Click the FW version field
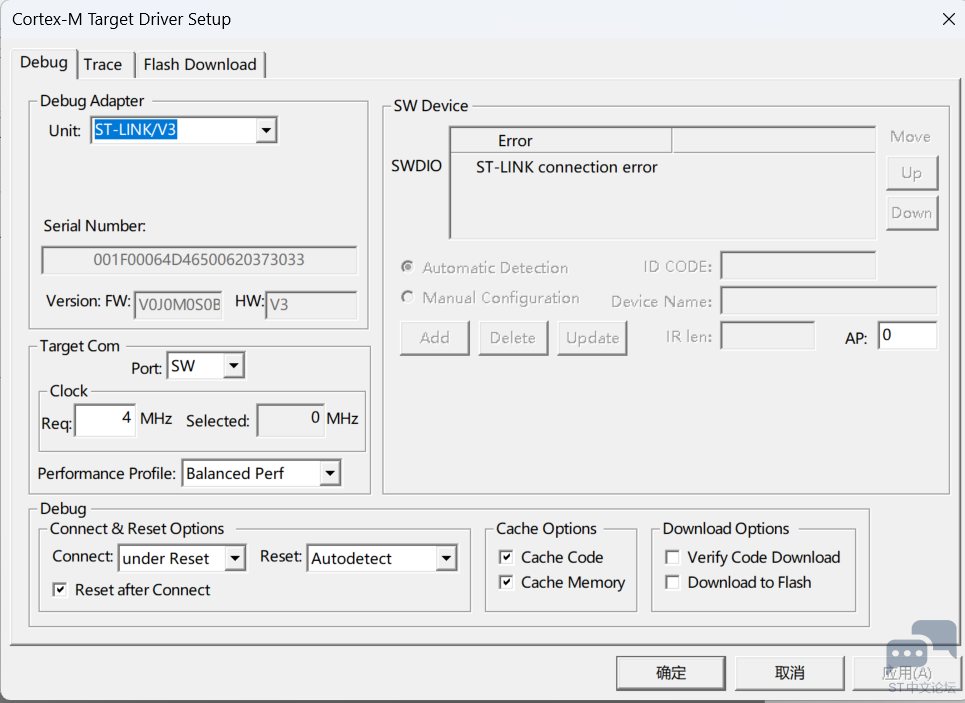The image size is (965, 703). click(x=178, y=305)
